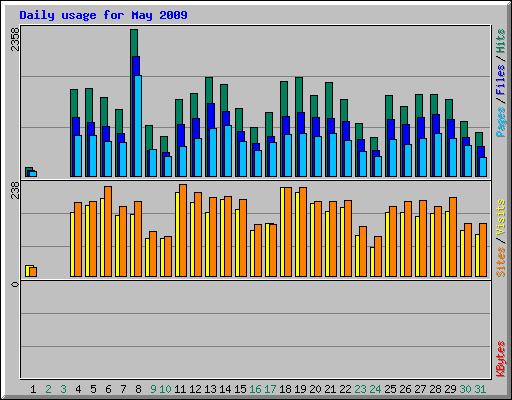This screenshot has width=512, height=400.
Task: Click day 13 on the x-axis
Action: (210, 389)
